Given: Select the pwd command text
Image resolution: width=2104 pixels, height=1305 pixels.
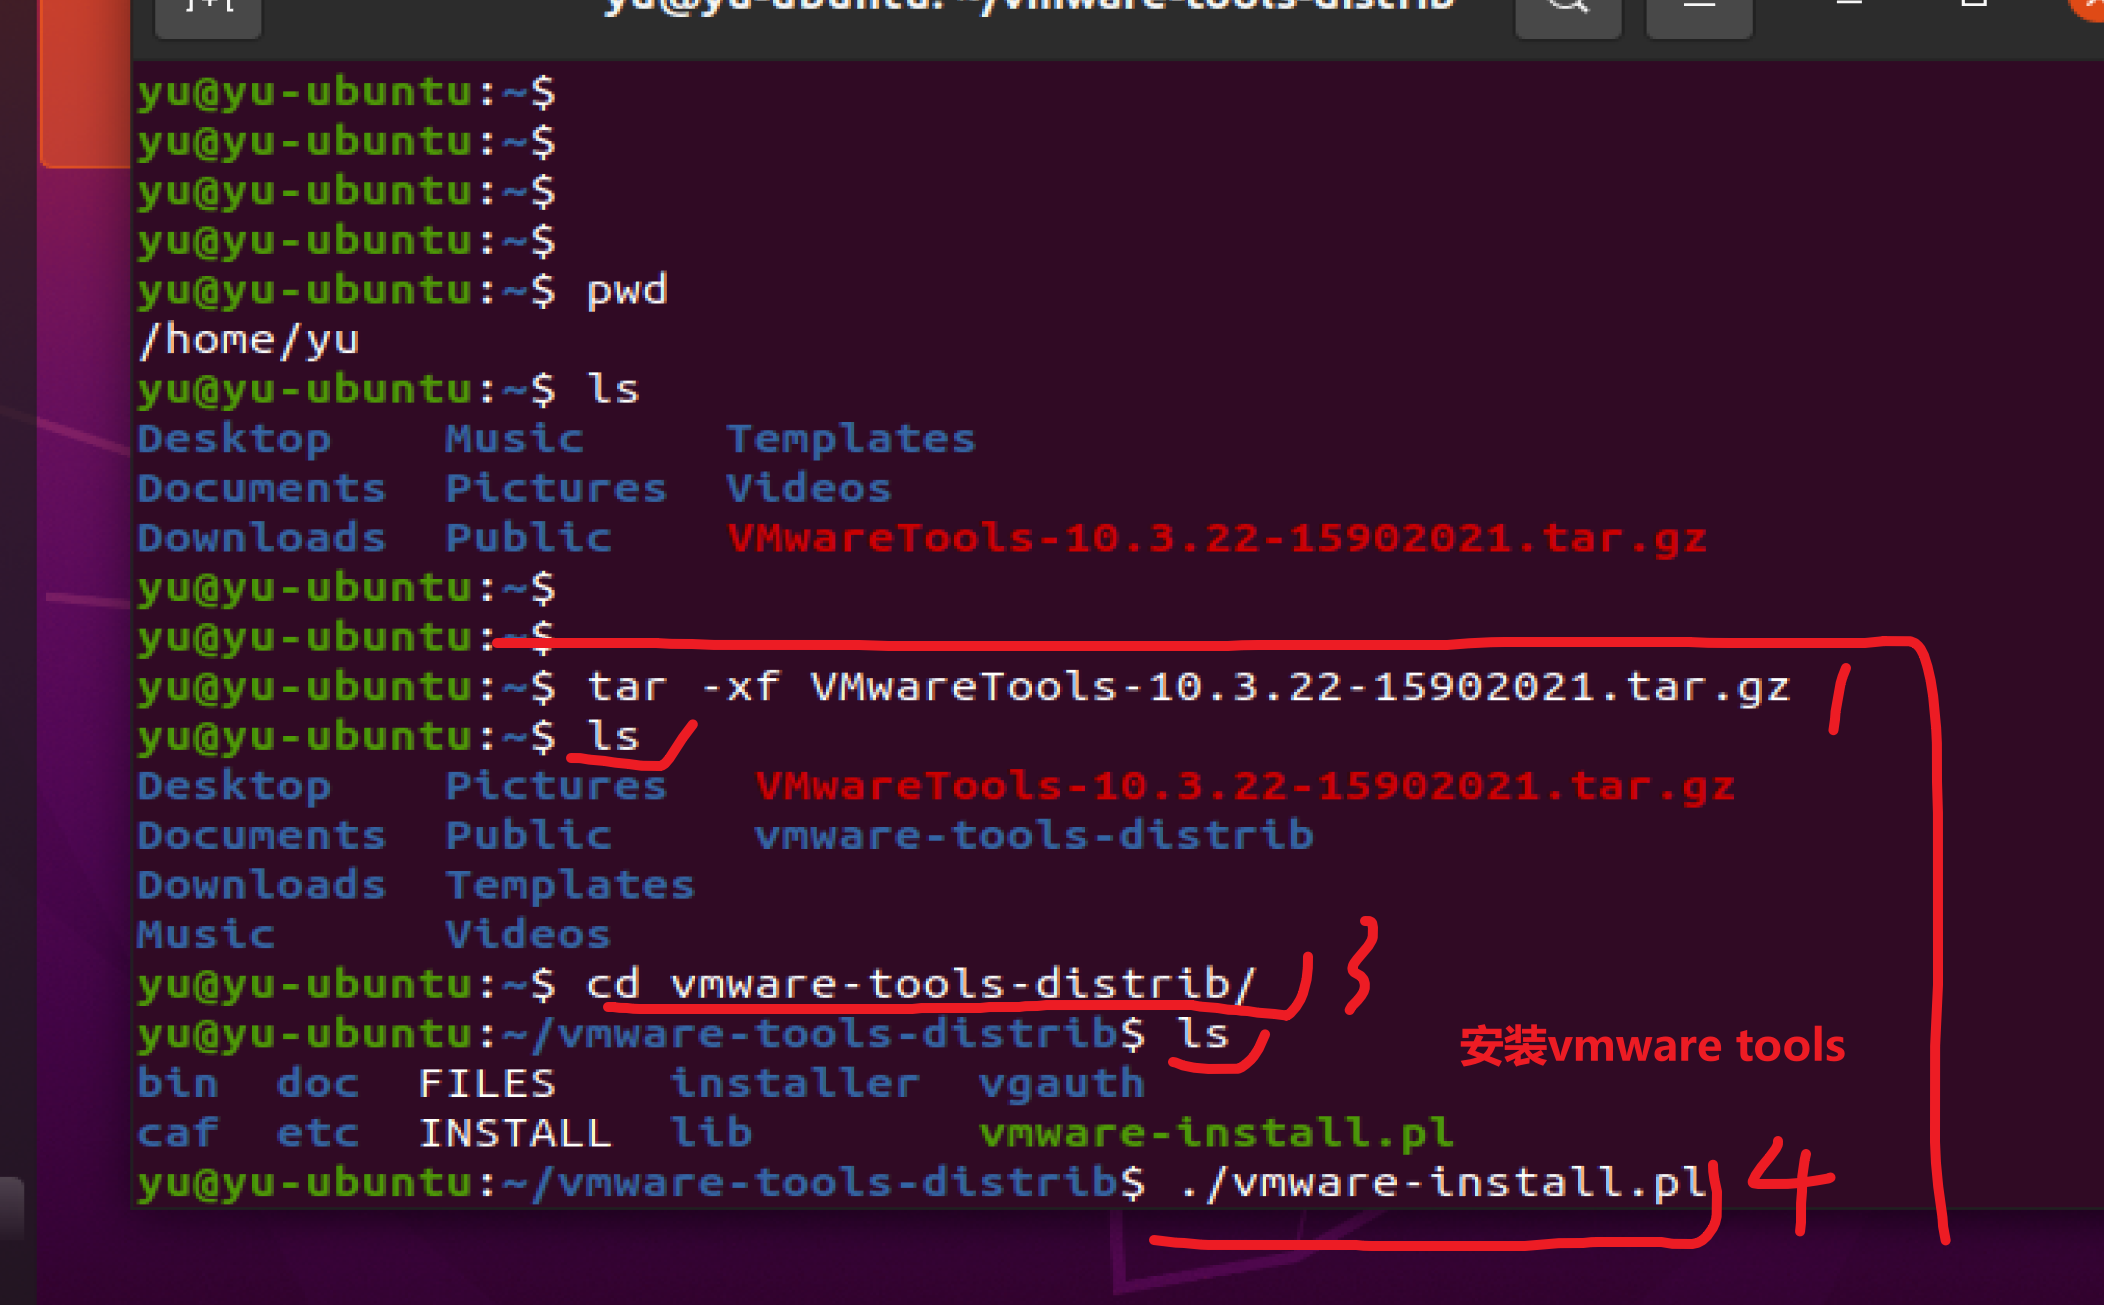Looking at the screenshot, I should [627, 291].
